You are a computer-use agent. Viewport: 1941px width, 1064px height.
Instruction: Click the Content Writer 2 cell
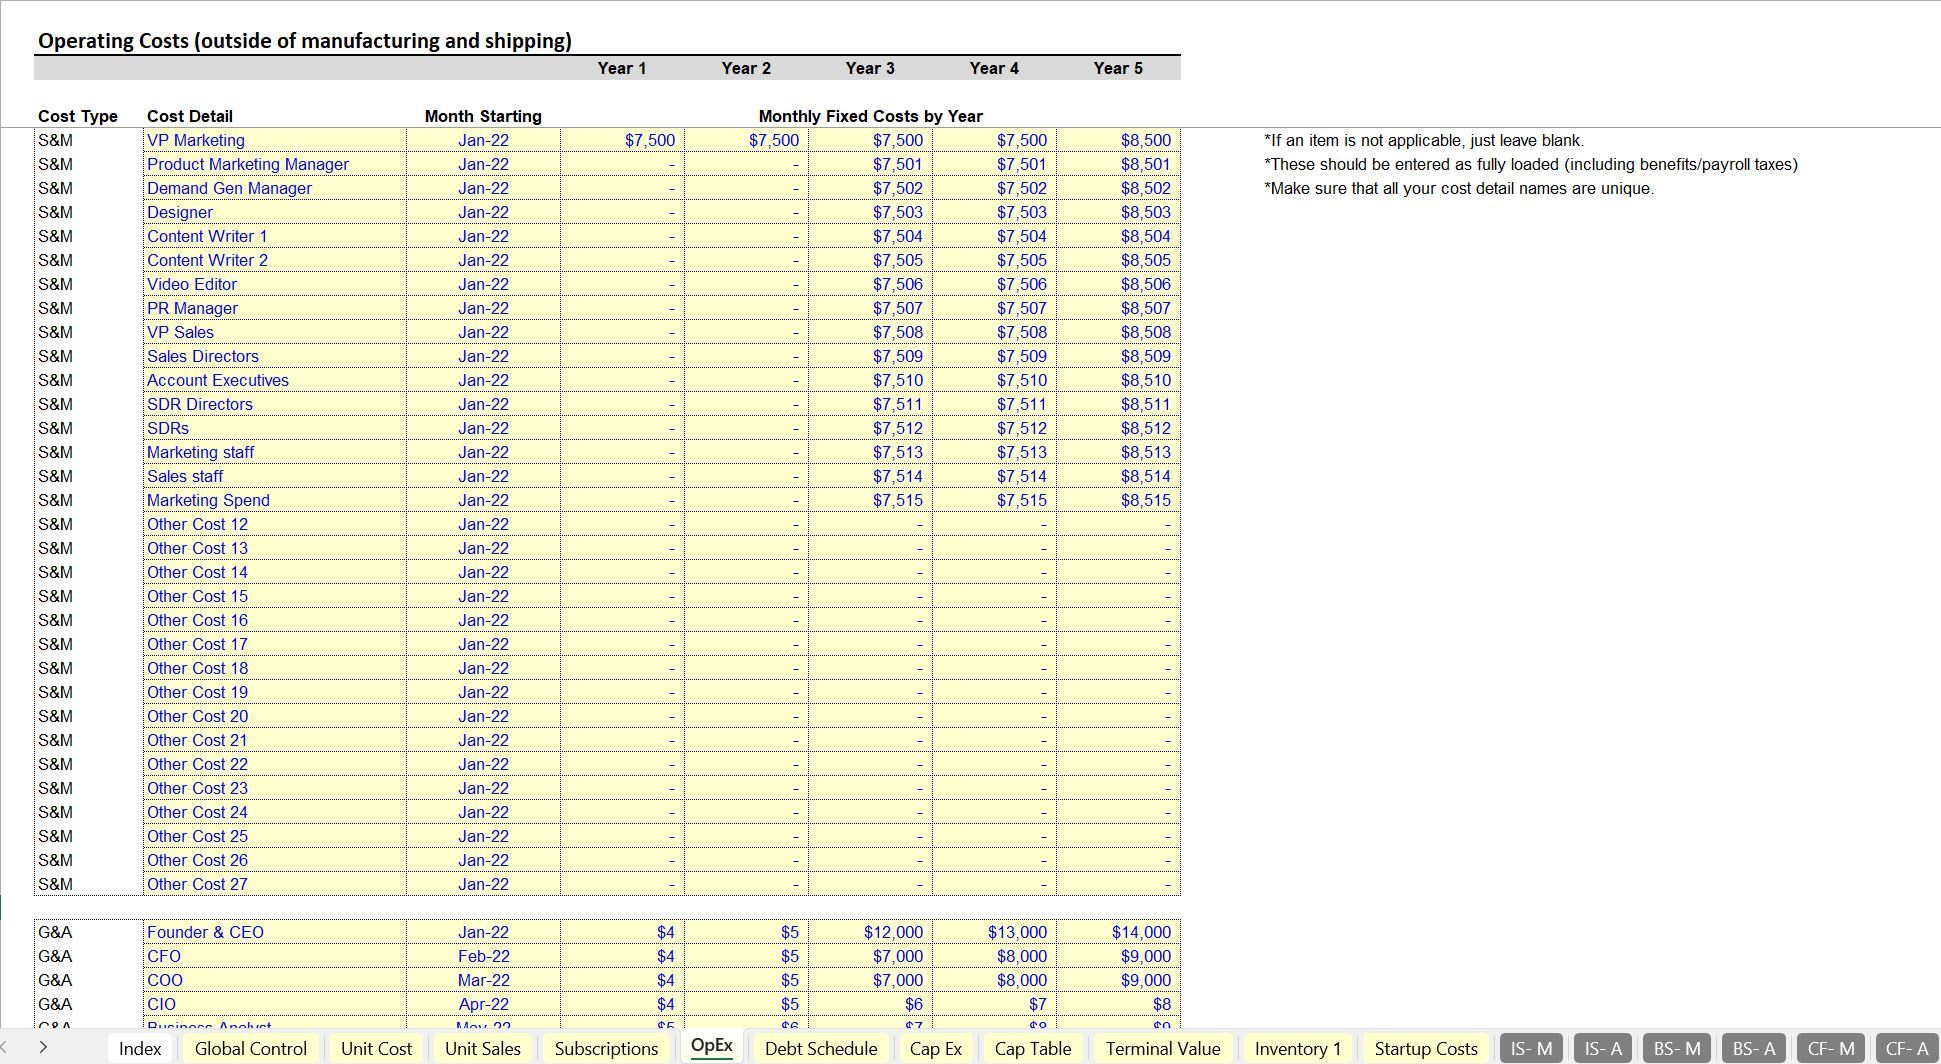coord(274,260)
